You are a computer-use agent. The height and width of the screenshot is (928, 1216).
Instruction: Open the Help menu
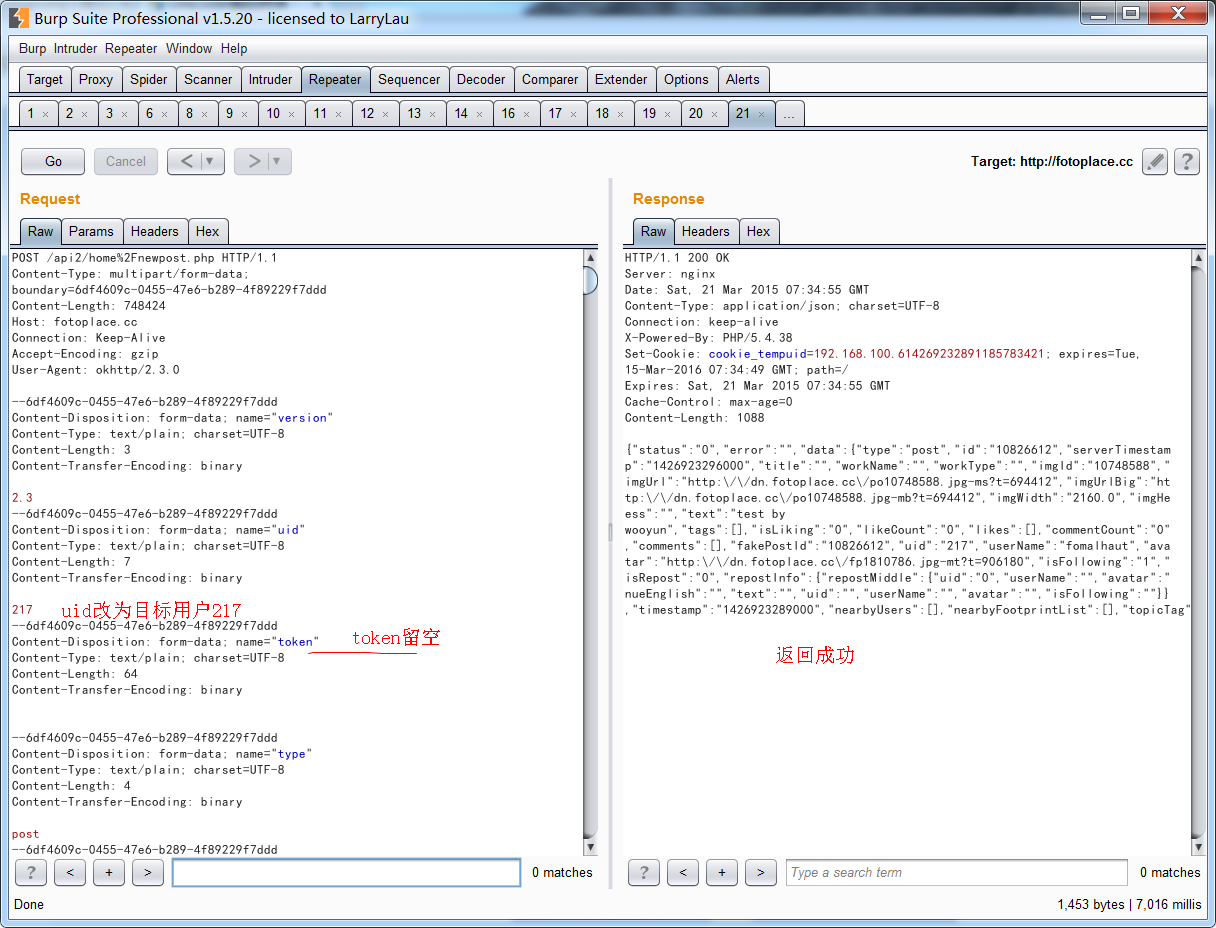click(234, 48)
